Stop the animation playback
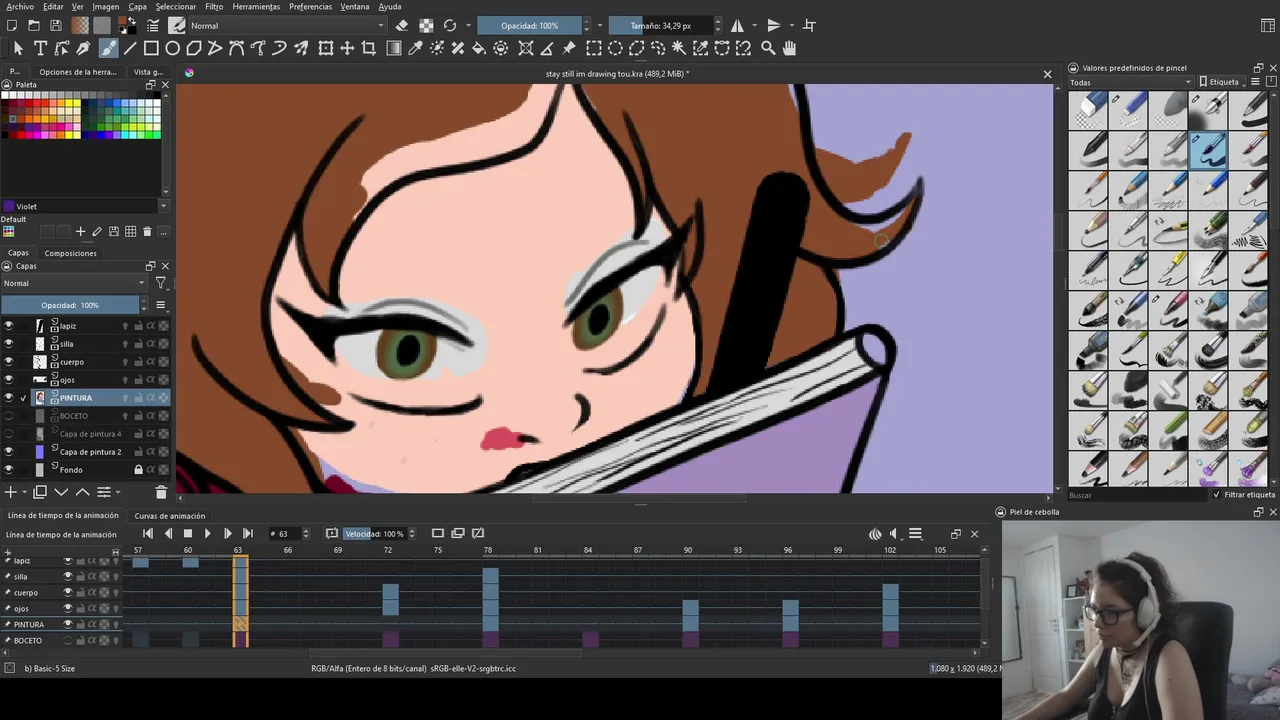This screenshot has height=720, width=1280. pyautogui.click(x=187, y=534)
